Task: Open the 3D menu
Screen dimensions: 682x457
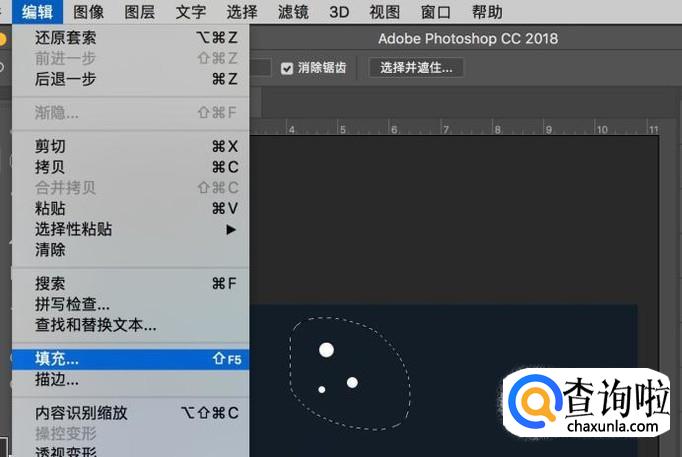Action: click(339, 12)
